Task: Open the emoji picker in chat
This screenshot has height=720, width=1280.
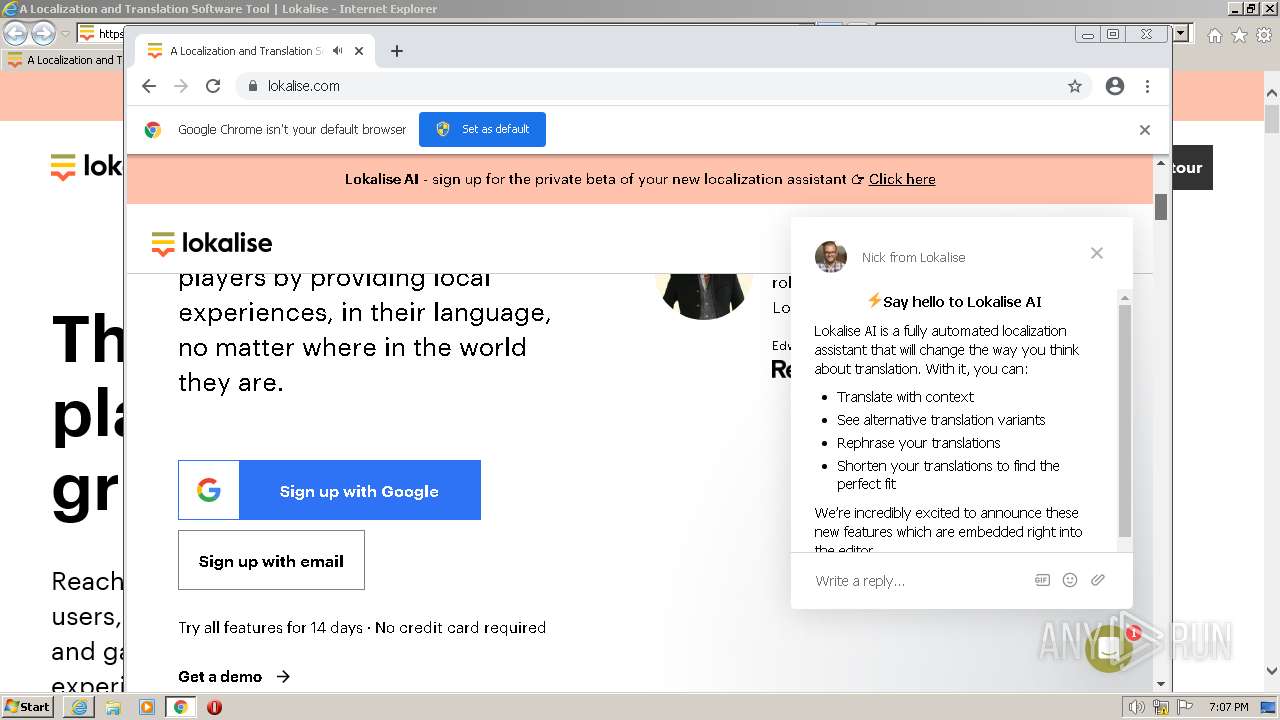Action: click(x=1070, y=580)
